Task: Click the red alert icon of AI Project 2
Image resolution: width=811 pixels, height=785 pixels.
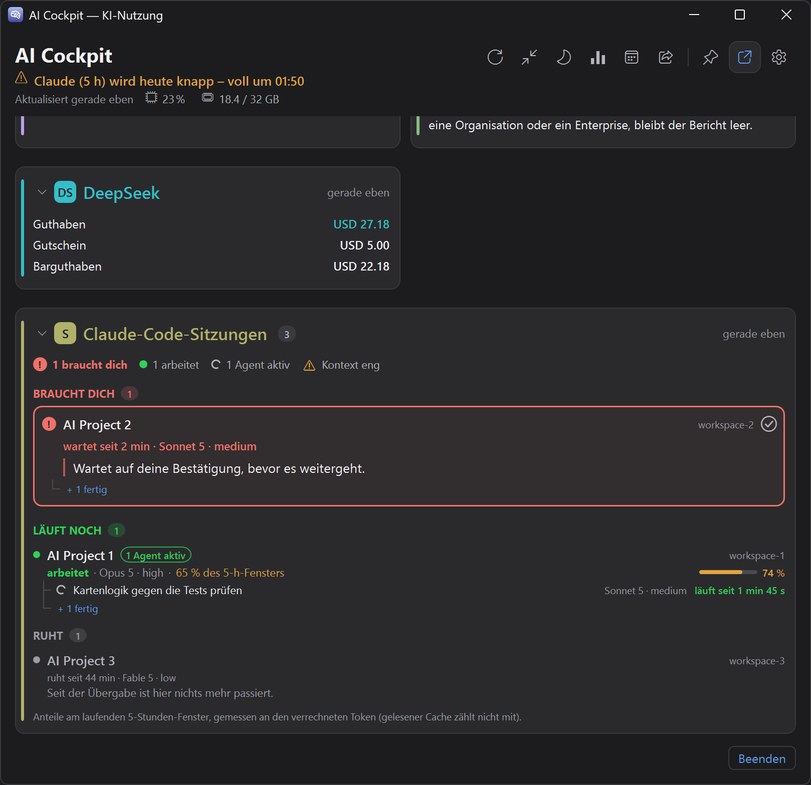Action: coord(49,424)
